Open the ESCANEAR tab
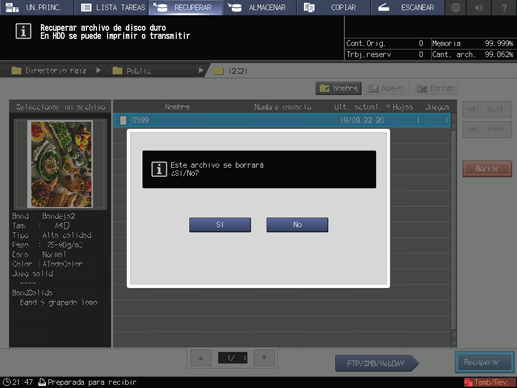Image resolution: width=517 pixels, height=388 pixels. tap(408, 7)
